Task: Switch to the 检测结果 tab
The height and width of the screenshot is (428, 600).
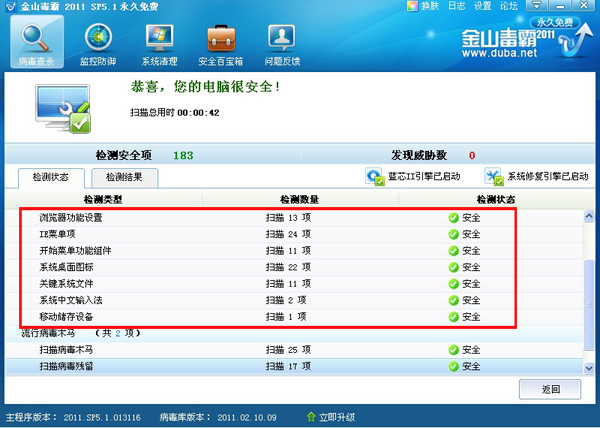Action: pyautogui.click(x=124, y=178)
